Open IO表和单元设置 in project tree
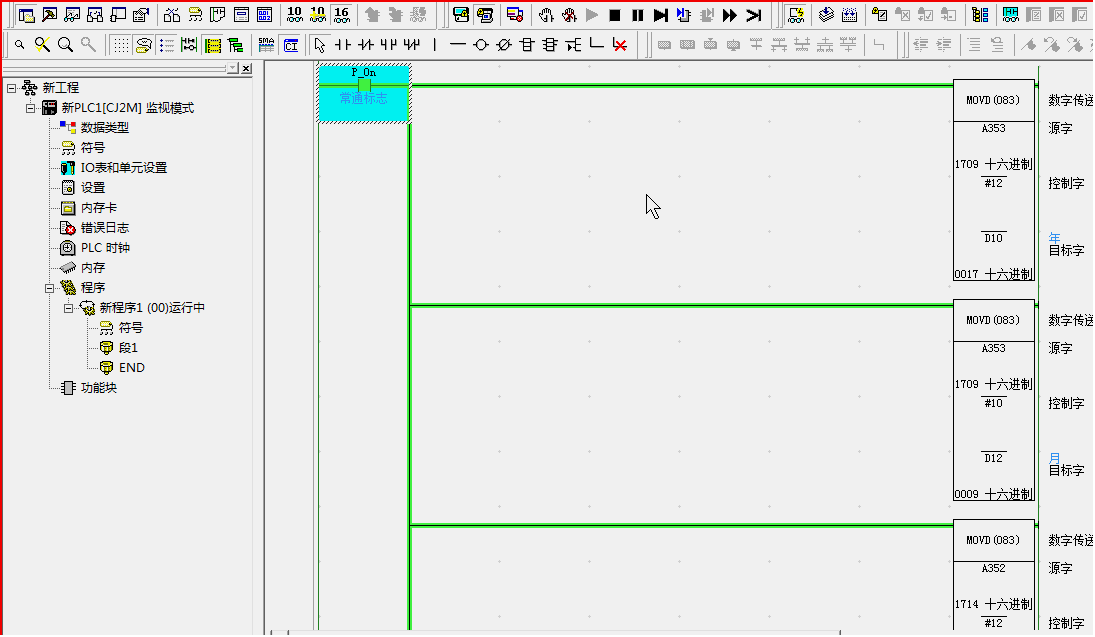The width and height of the screenshot is (1095, 637). (123, 168)
